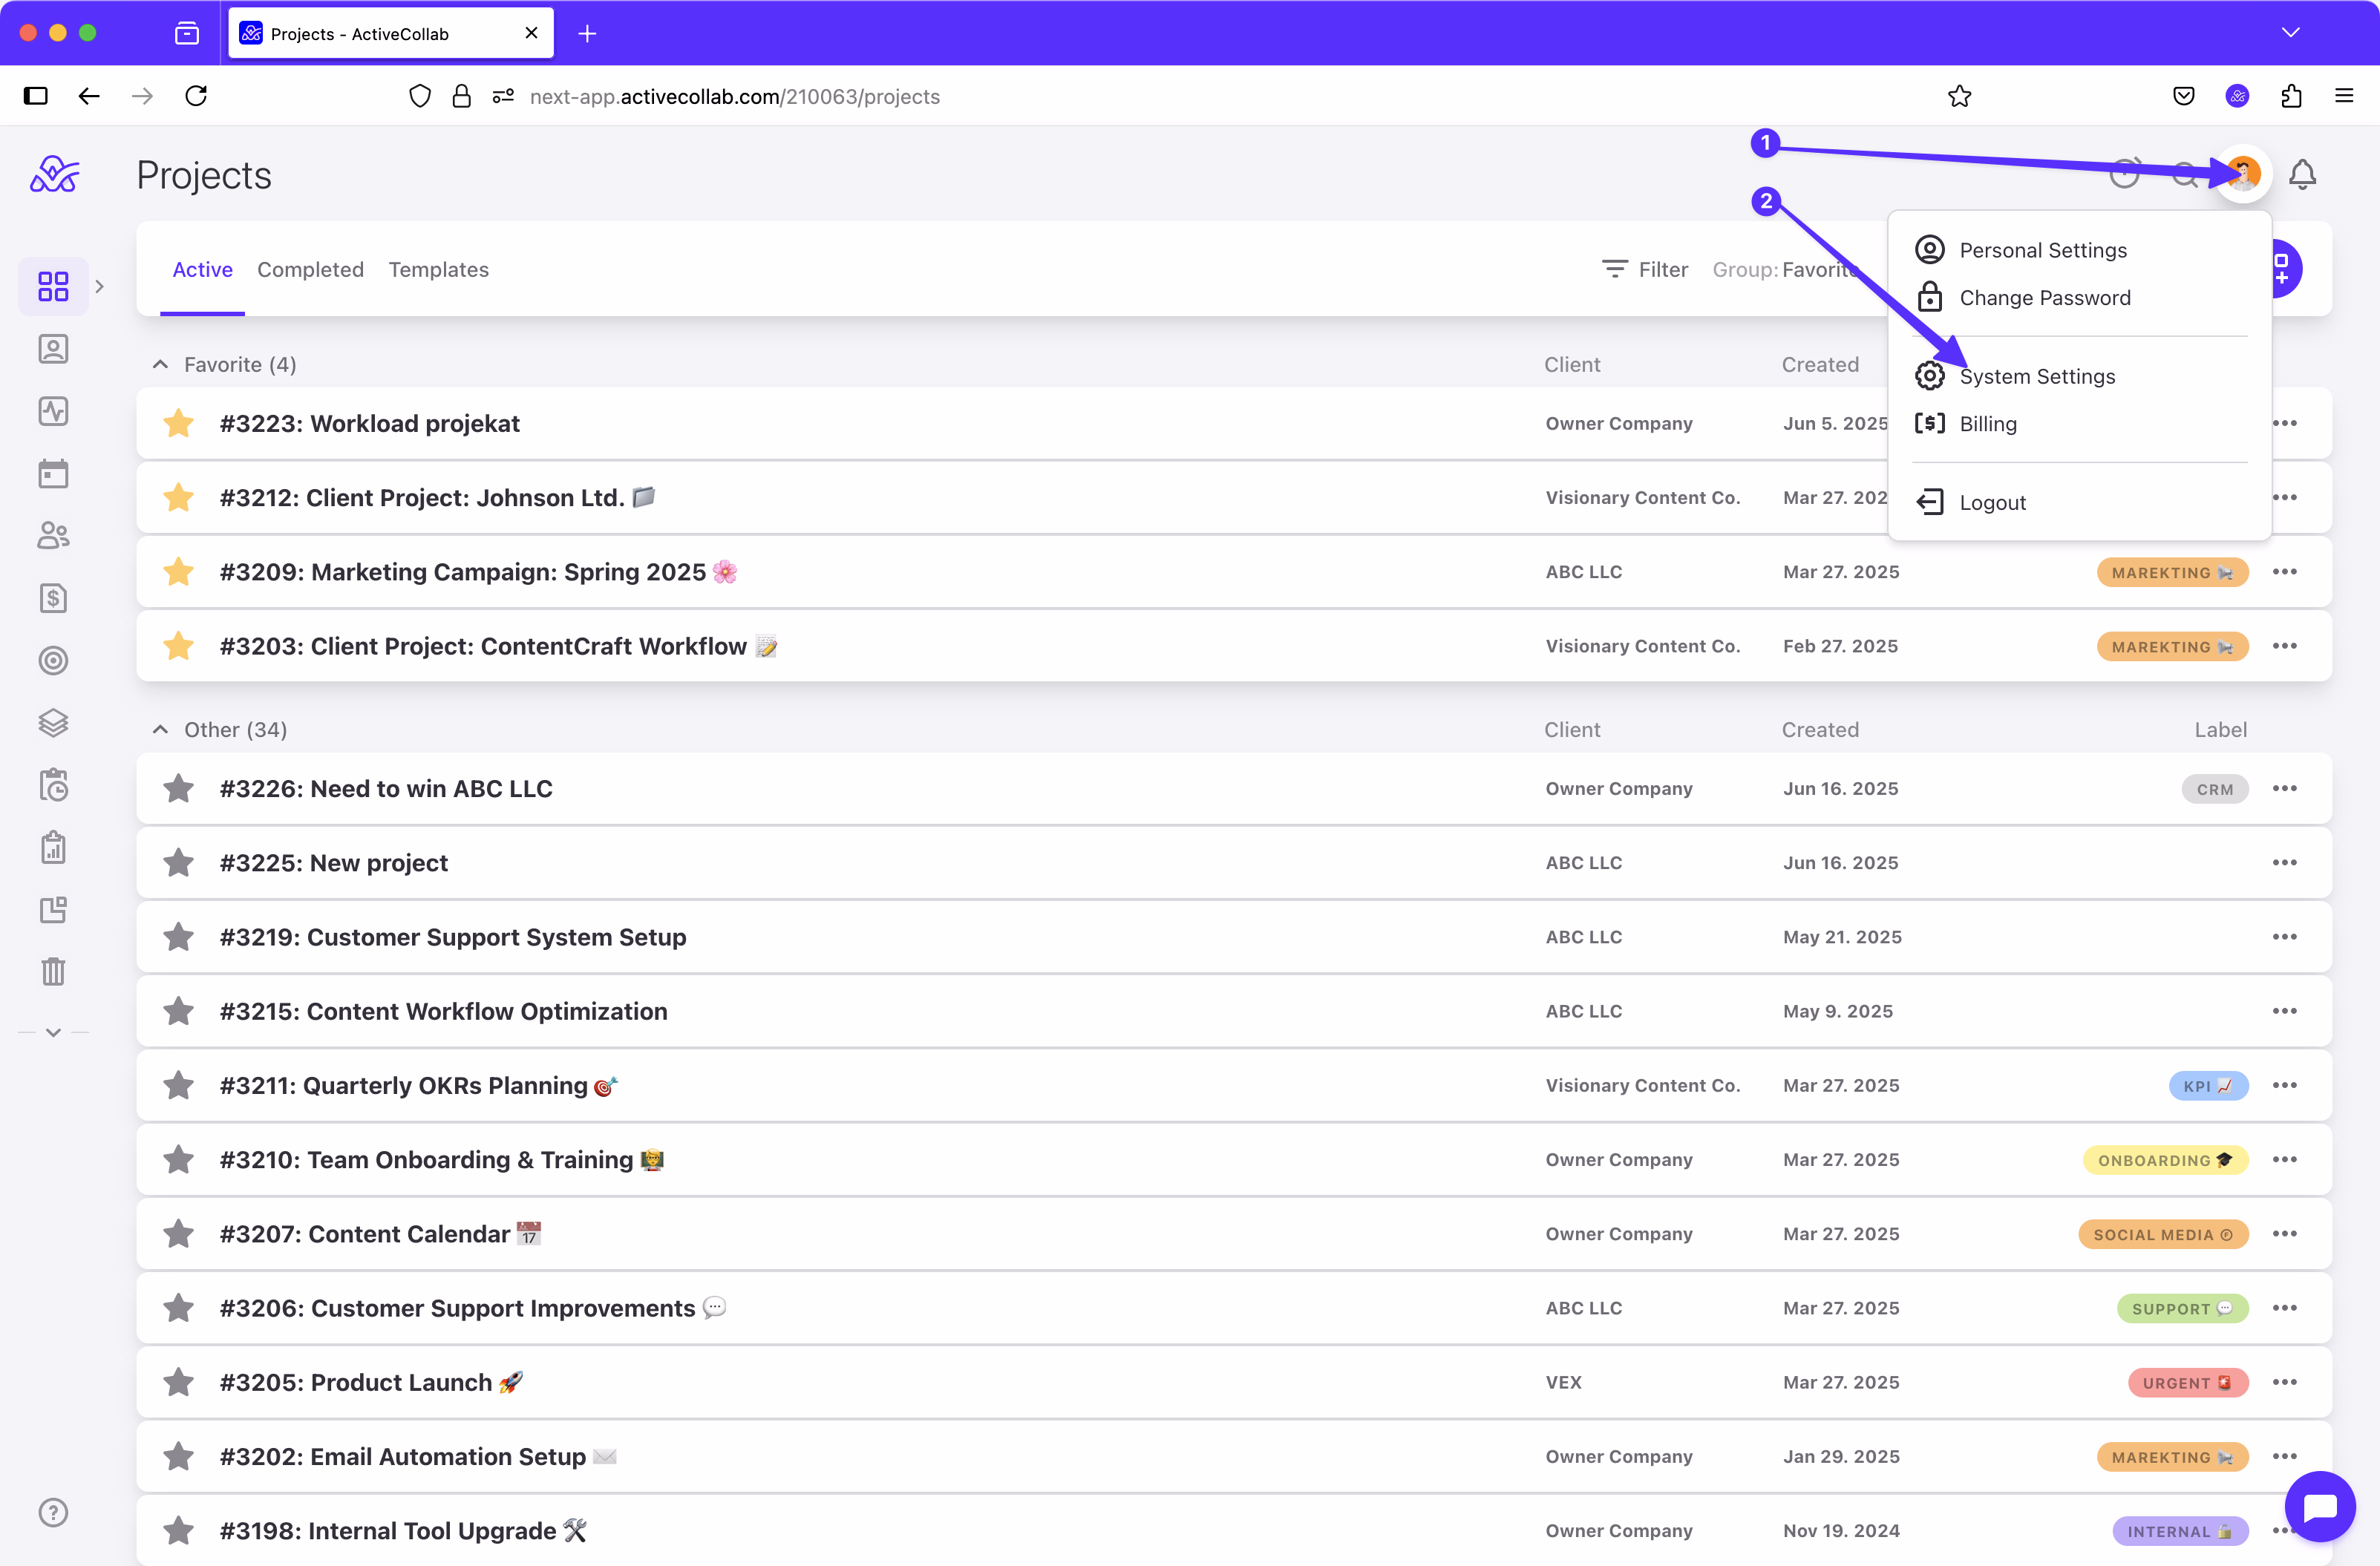The height and width of the screenshot is (1566, 2380).
Task: Favorite #3205 Product Launch star
Action: 178,1382
